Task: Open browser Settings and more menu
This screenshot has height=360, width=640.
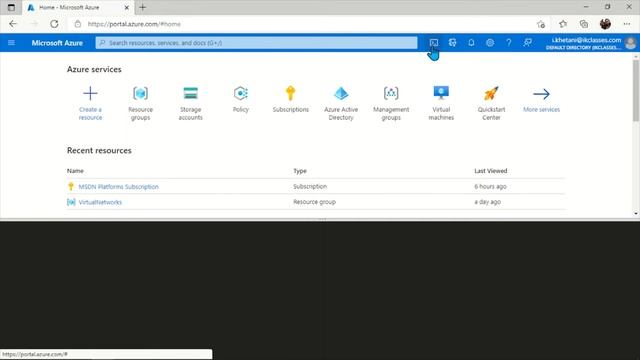Action: [627, 24]
